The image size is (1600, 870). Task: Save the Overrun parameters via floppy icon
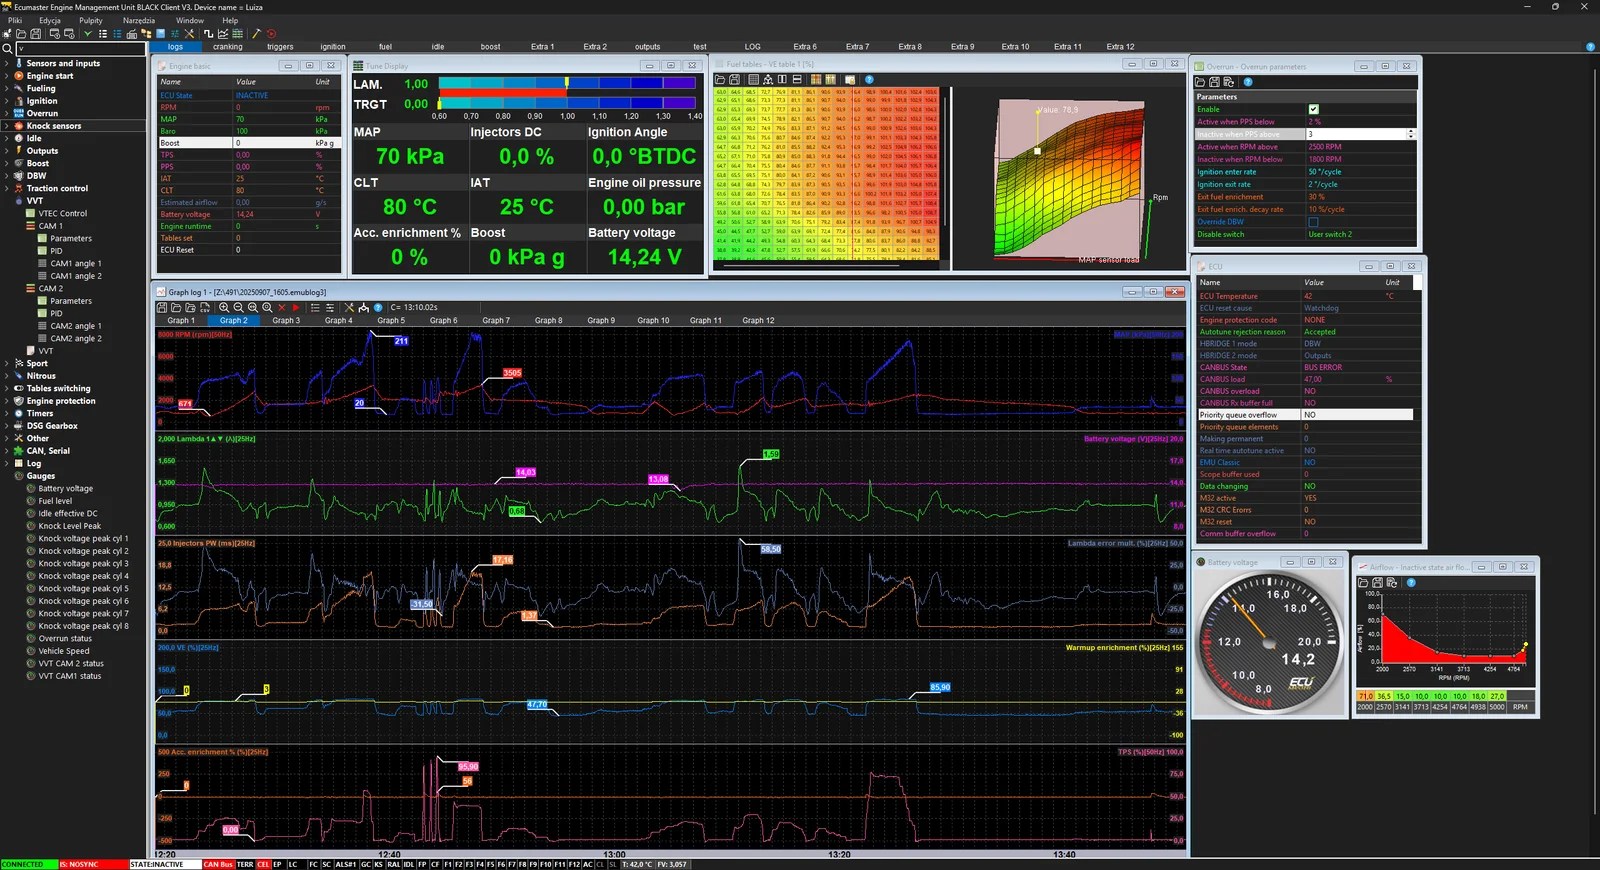coord(1215,82)
